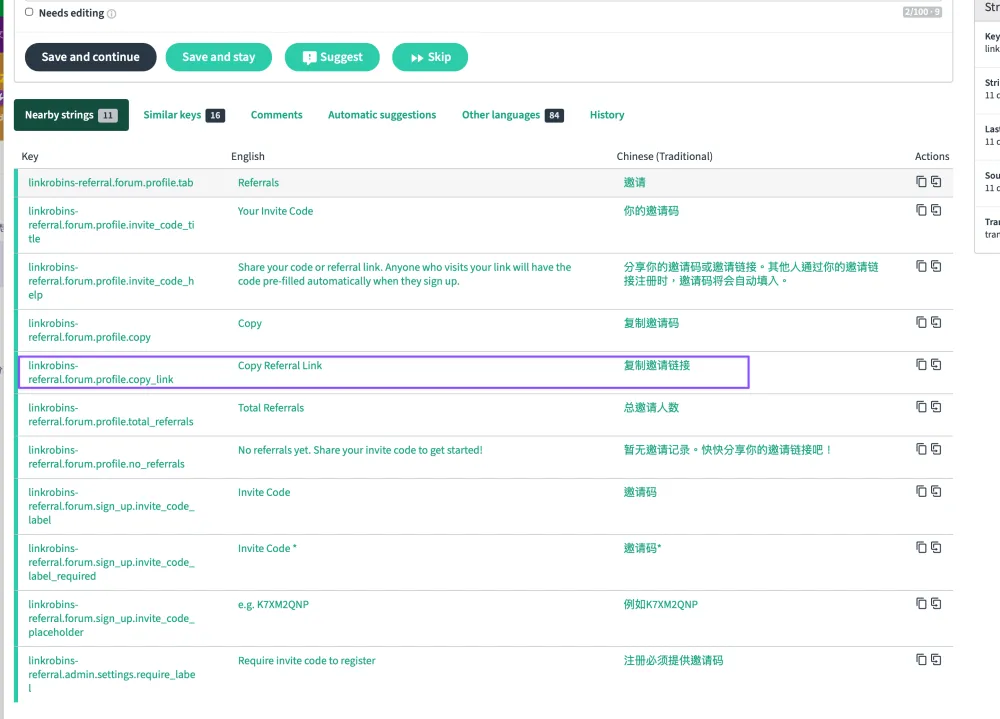Copy icon in the profile.copy row

pyautogui.click(x=921, y=322)
